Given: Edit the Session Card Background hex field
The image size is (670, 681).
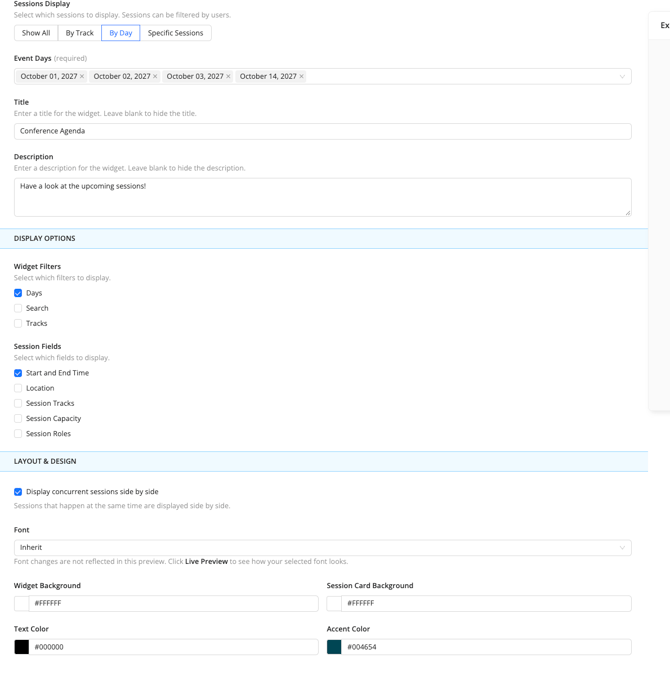Looking at the screenshot, I should coord(486,604).
